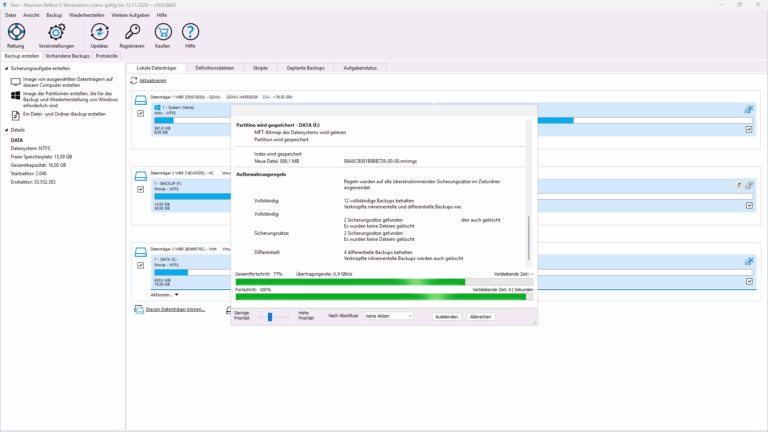Uncheck the BACKUP partition checkbox at row end
This screenshot has width=768, height=432.
tap(749, 205)
